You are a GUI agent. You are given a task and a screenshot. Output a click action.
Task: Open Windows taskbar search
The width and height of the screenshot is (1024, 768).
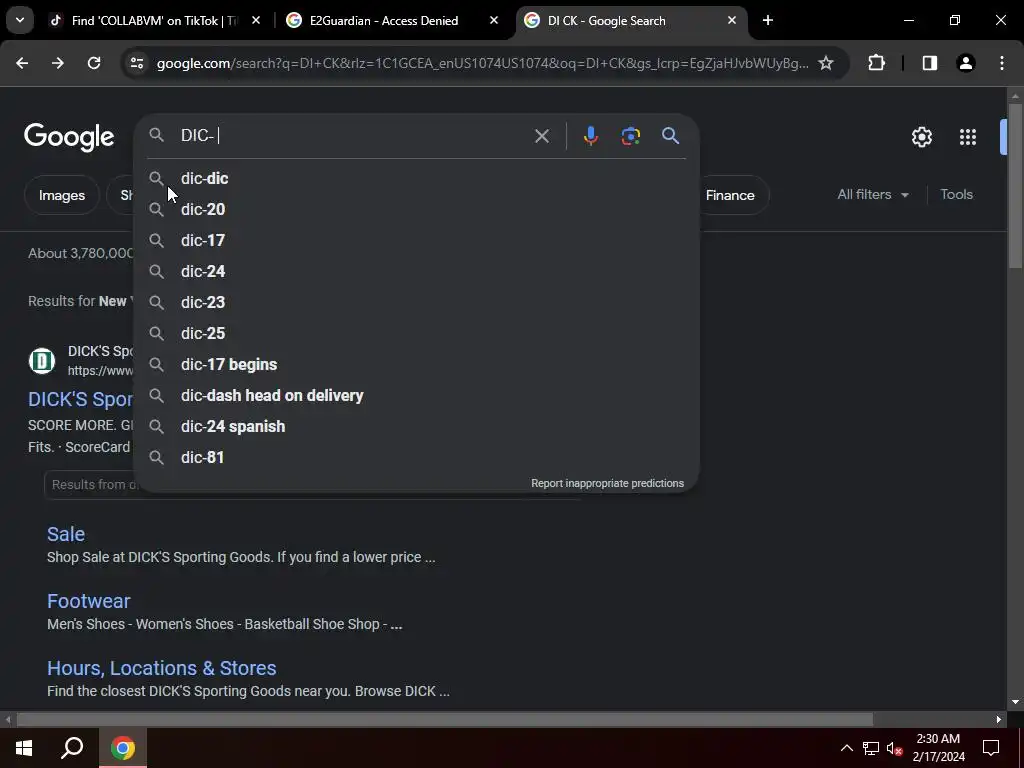(x=72, y=748)
